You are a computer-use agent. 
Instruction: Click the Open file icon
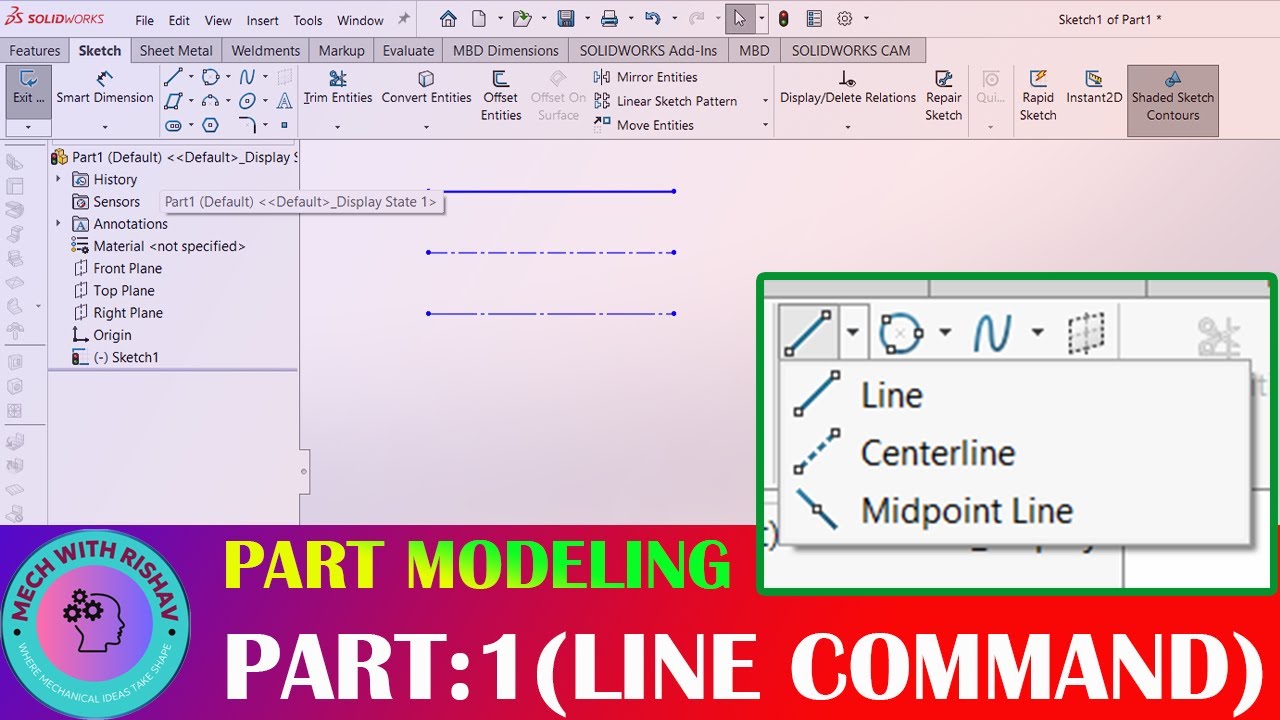pyautogui.click(x=521, y=18)
